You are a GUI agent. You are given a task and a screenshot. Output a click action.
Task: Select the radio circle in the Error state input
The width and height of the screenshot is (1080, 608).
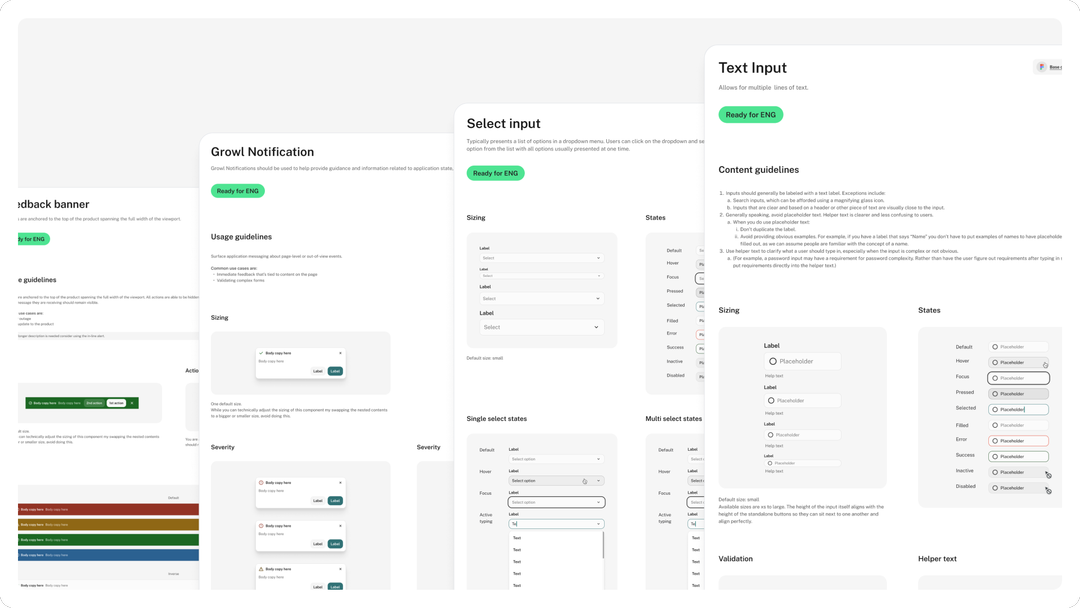click(x=995, y=440)
